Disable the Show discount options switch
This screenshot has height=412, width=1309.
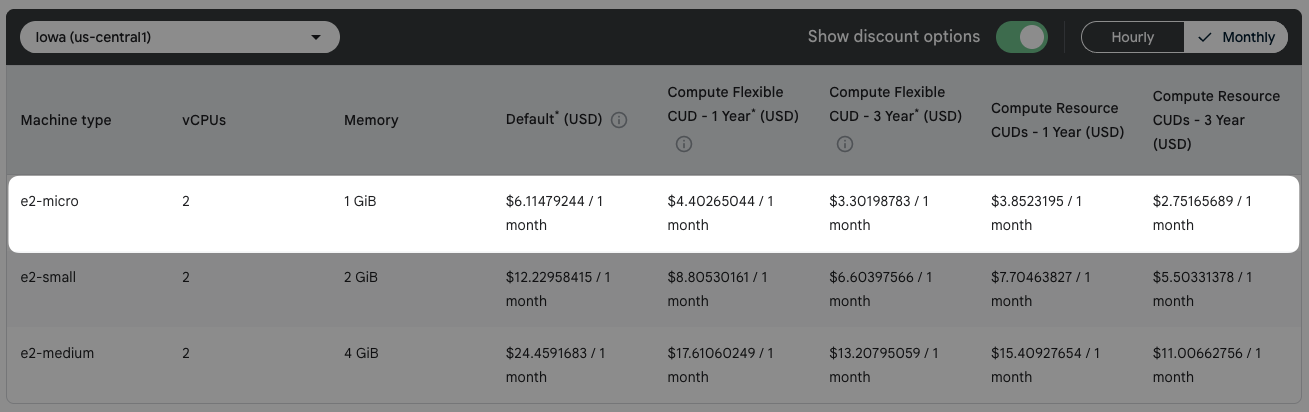click(1021, 37)
